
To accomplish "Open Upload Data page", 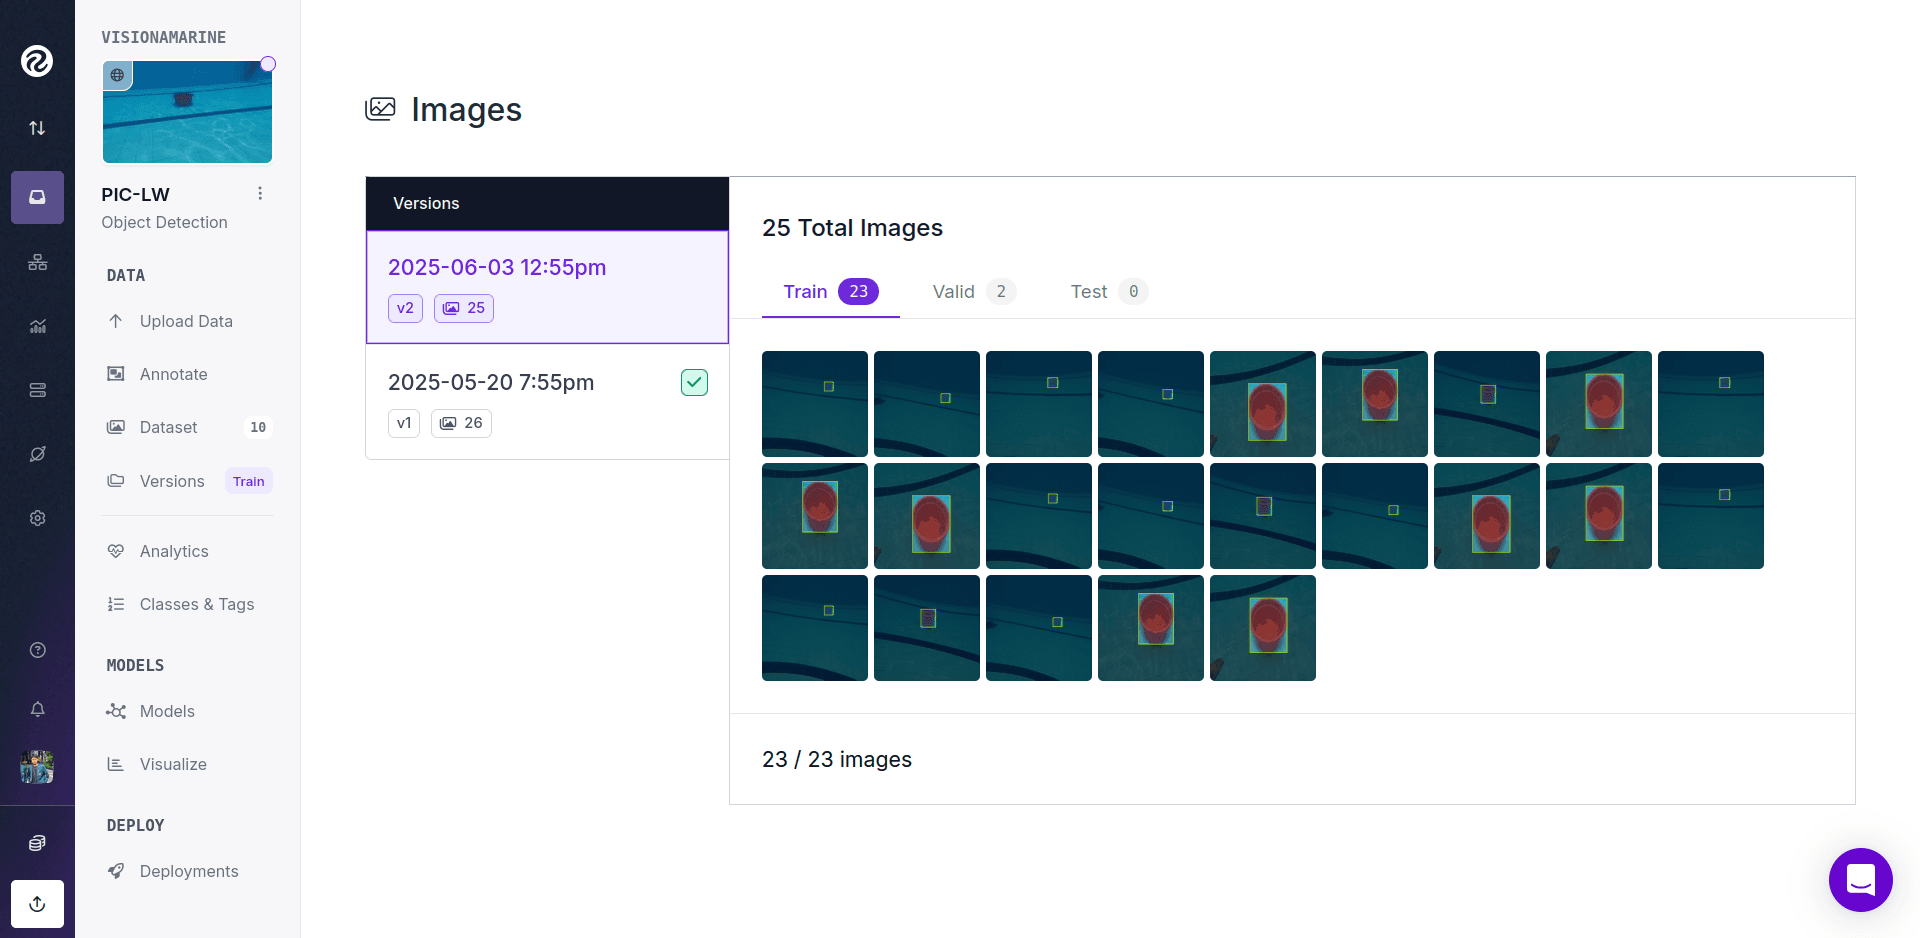I will pyautogui.click(x=186, y=321).
